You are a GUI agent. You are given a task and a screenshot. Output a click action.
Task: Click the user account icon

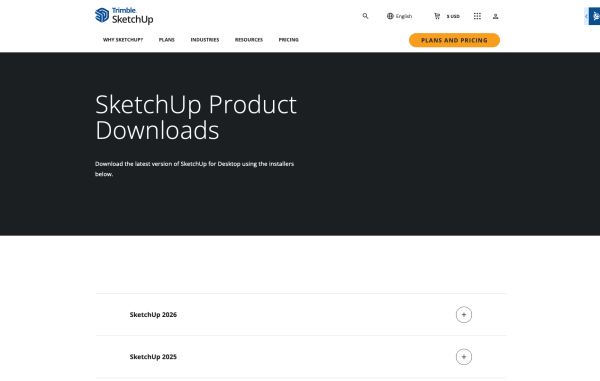(496, 16)
